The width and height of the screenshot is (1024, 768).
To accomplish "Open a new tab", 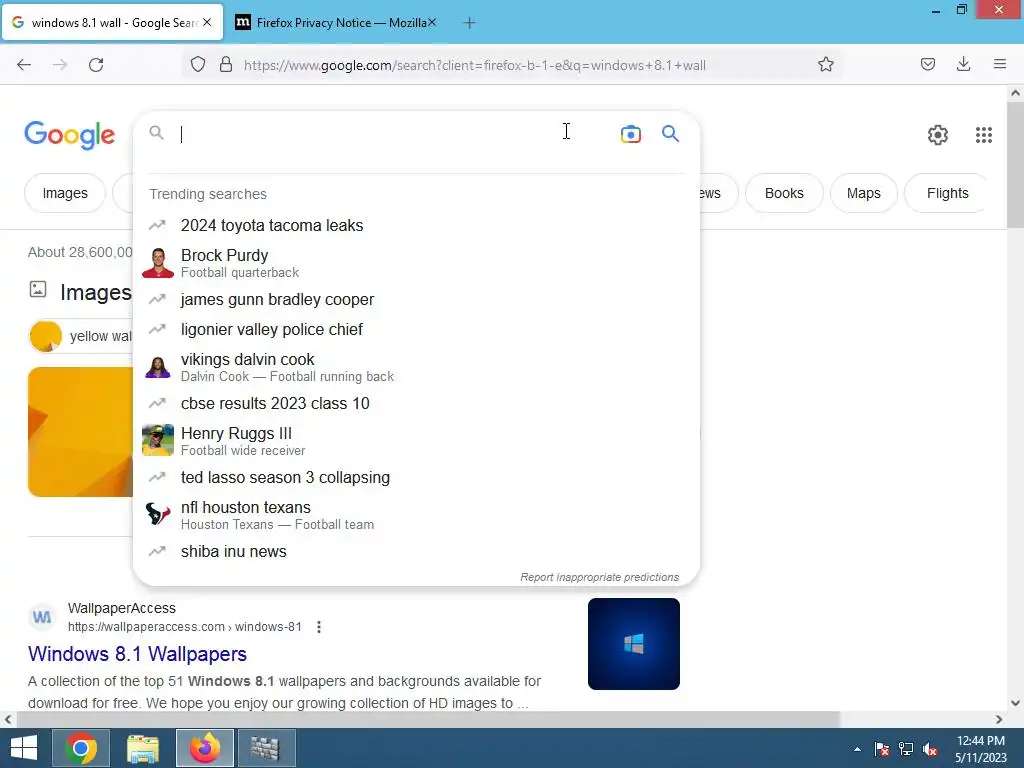I will [469, 23].
